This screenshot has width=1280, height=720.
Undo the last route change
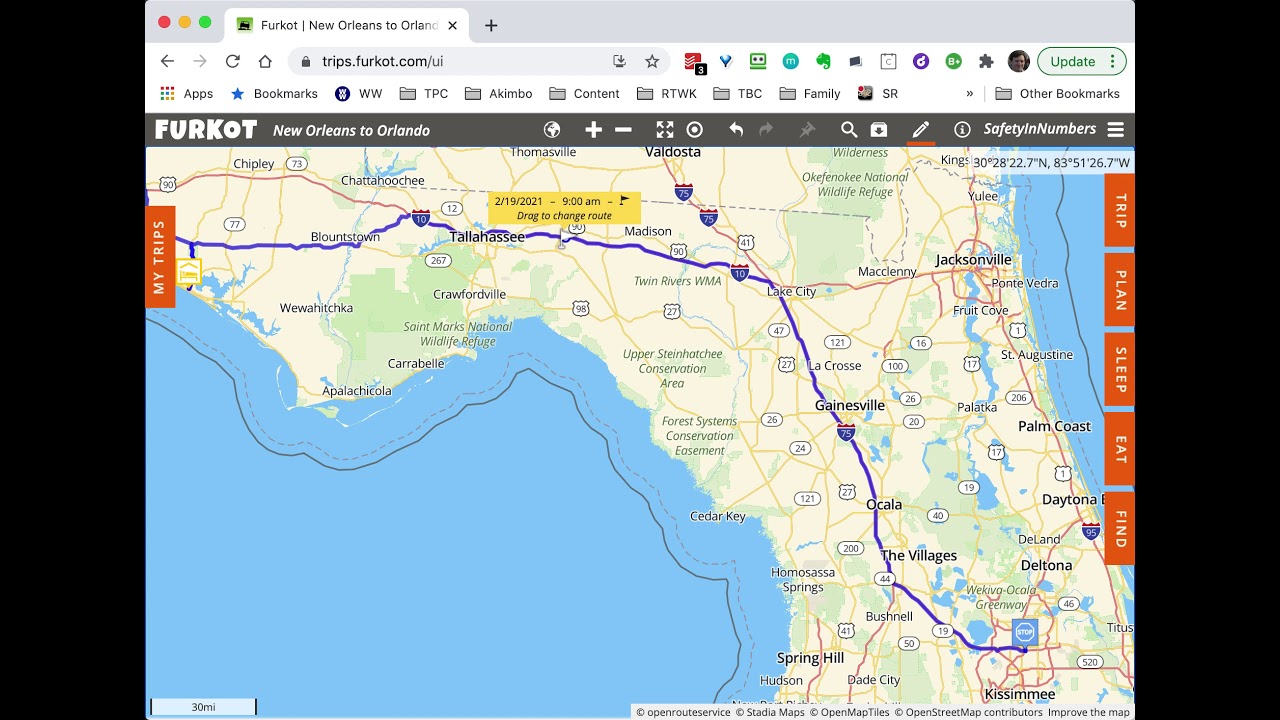736,129
